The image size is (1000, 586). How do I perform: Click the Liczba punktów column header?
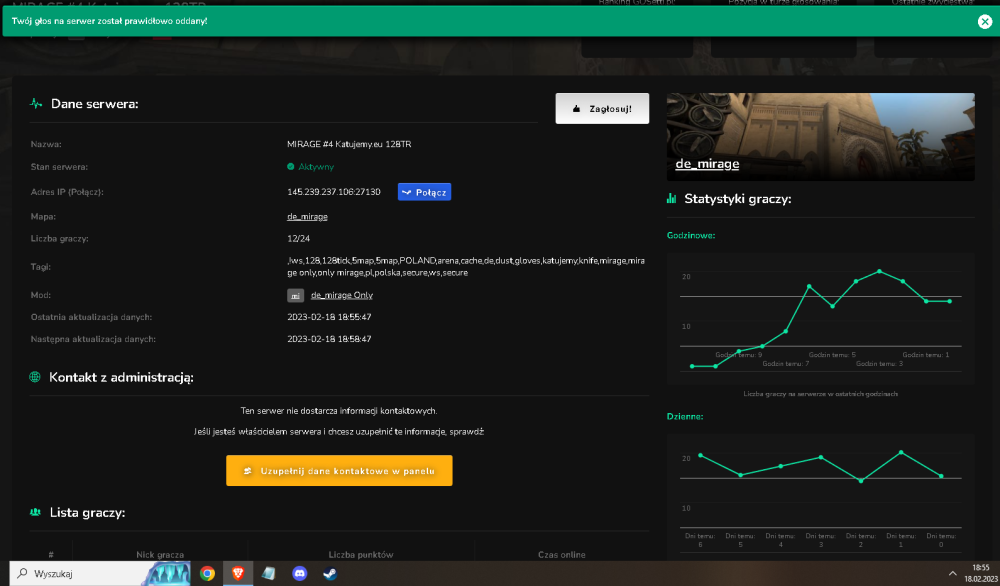tap(361, 555)
